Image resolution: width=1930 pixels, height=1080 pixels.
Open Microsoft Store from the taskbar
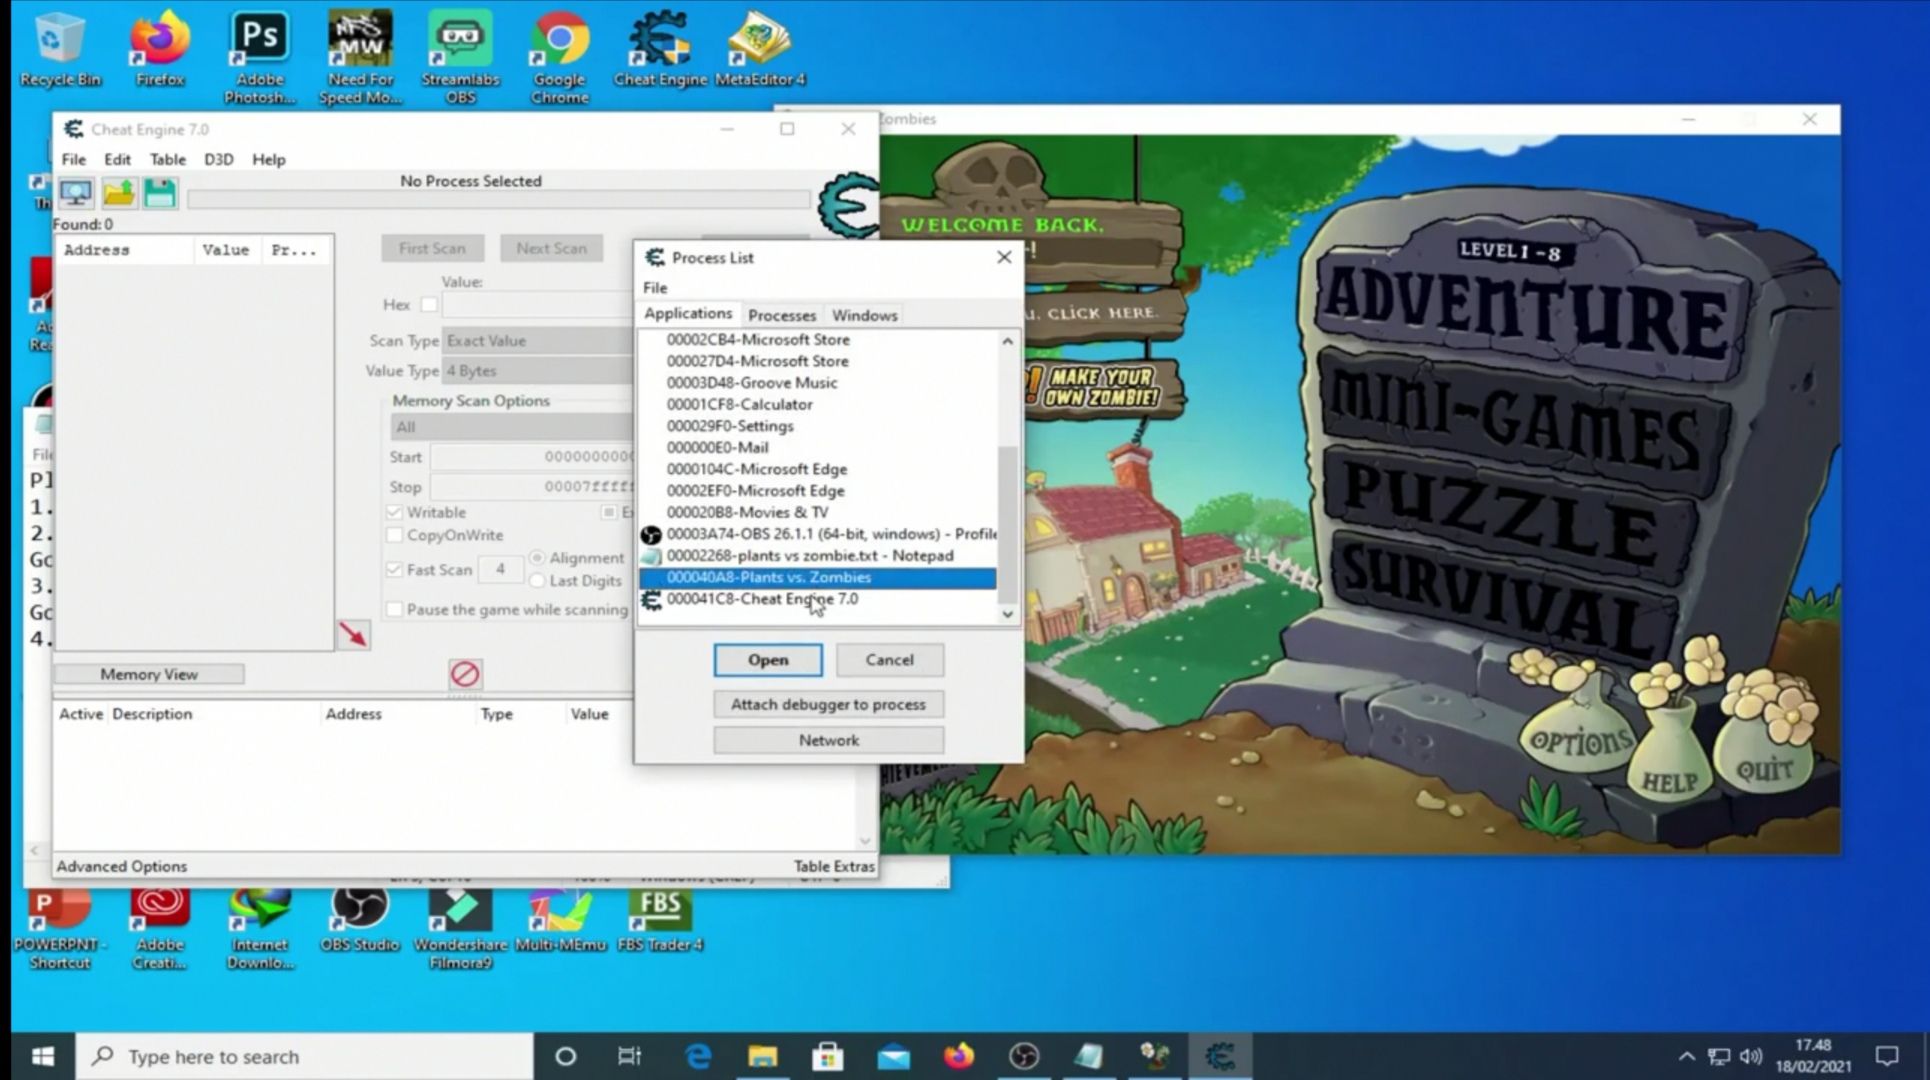[828, 1056]
